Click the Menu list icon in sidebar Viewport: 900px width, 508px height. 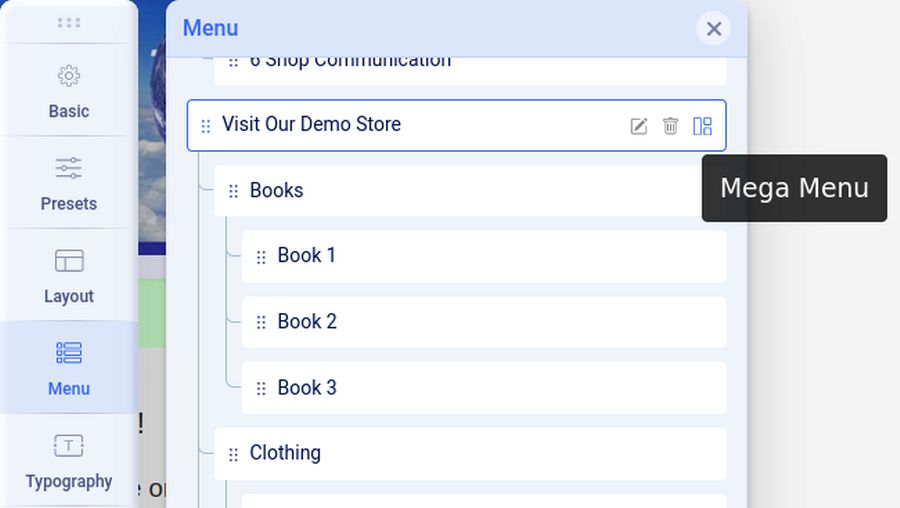(69, 353)
